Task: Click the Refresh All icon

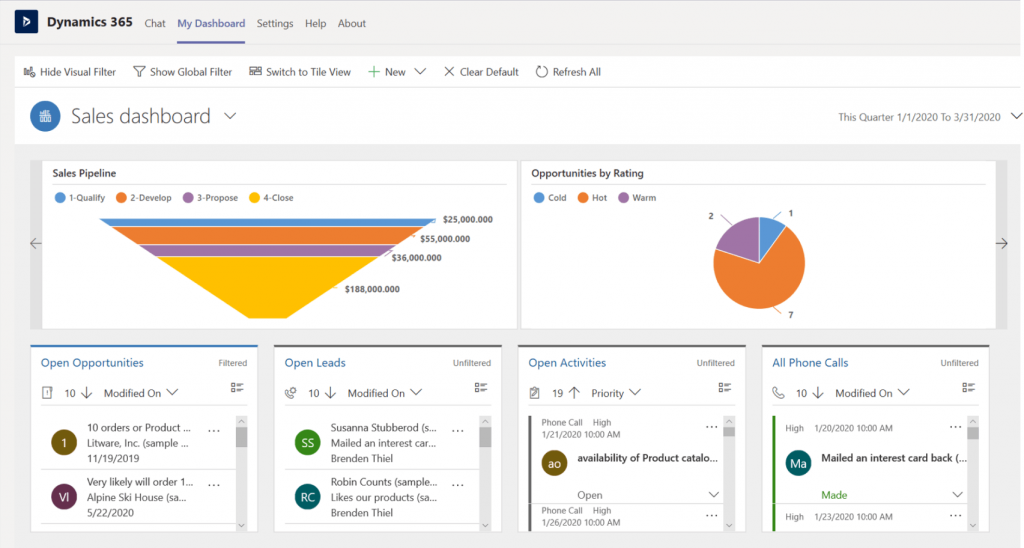Action: [x=542, y=72]
